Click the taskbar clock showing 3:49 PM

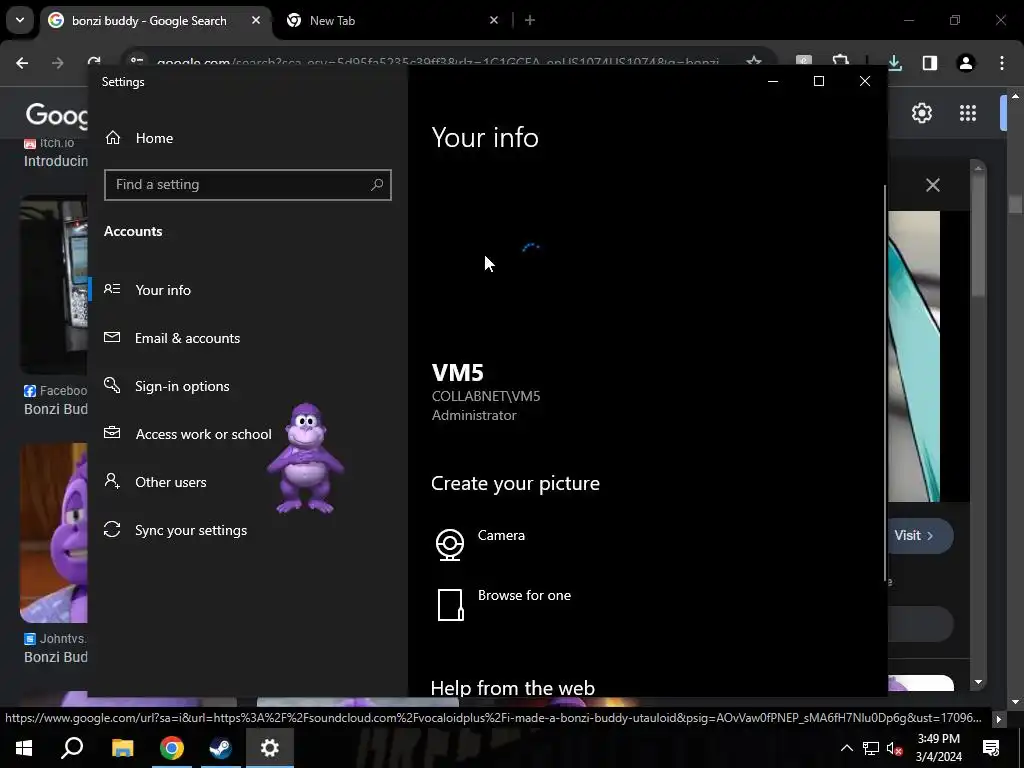point(938,748)
